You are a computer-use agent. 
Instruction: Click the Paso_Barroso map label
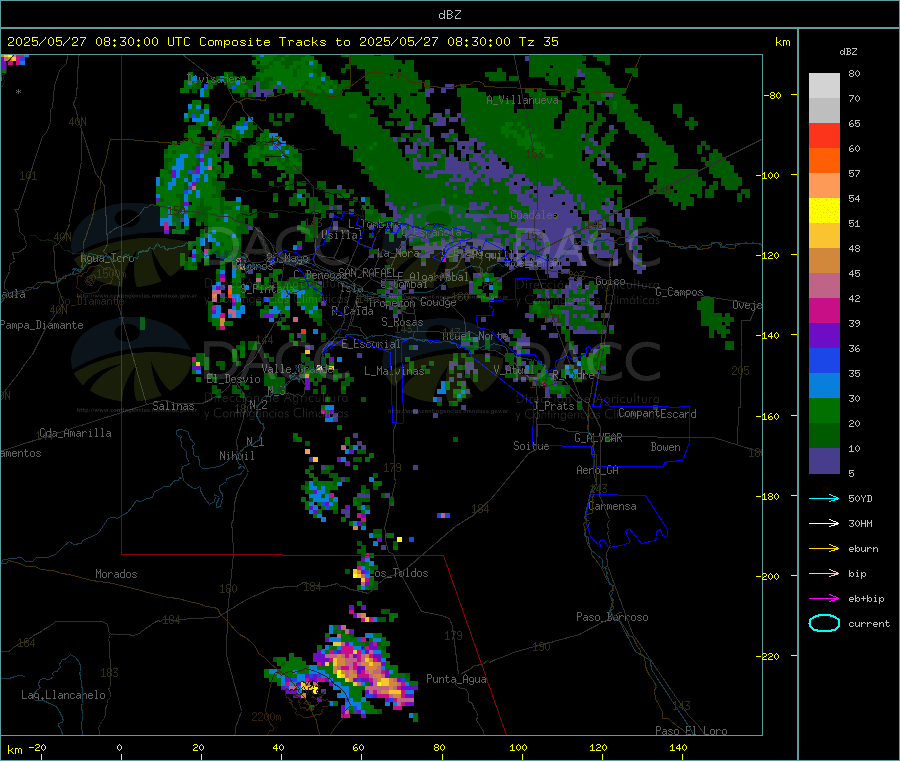coord(612,617)
